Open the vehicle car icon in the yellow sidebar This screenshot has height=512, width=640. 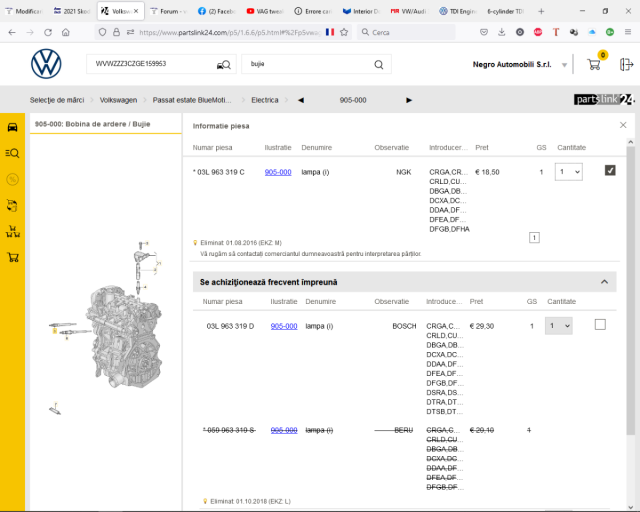[13, 127]
